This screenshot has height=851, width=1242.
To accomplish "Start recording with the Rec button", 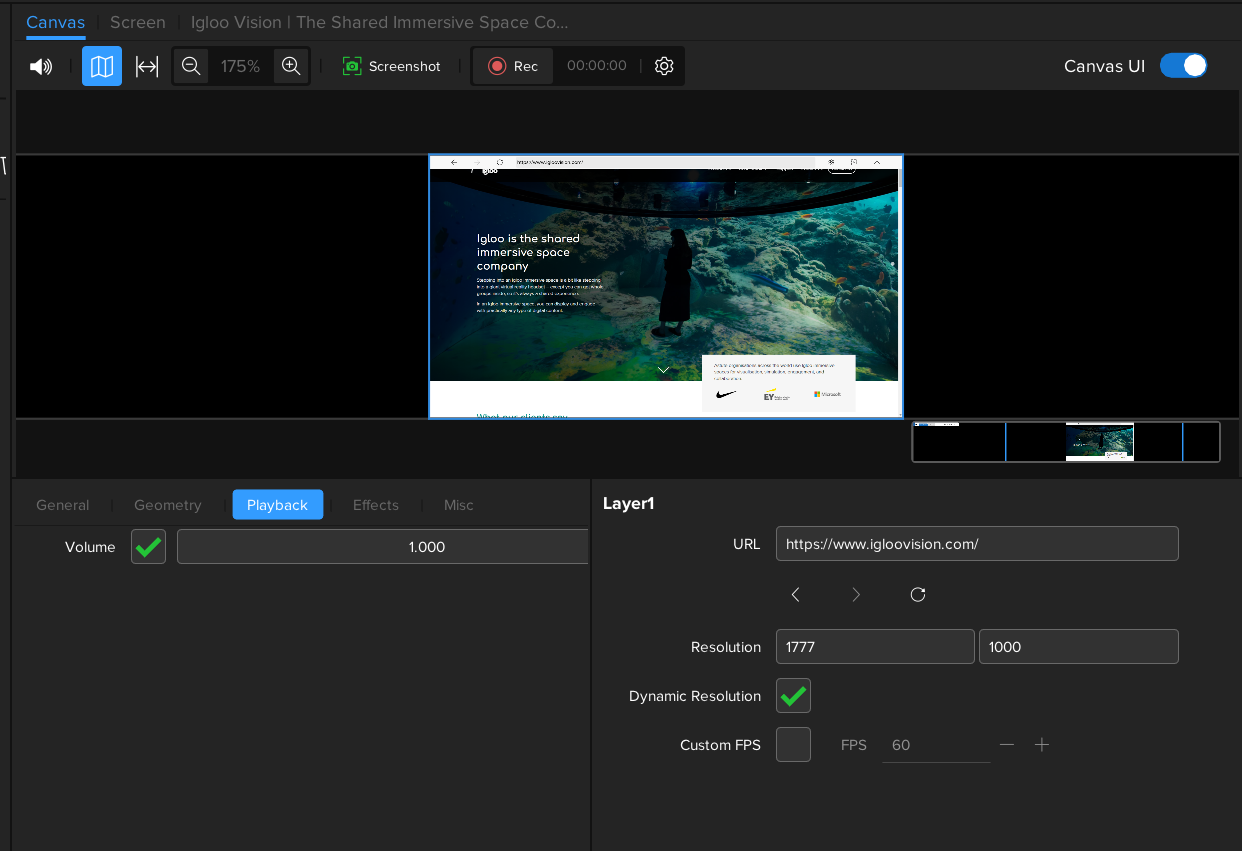I will point(513,66).
